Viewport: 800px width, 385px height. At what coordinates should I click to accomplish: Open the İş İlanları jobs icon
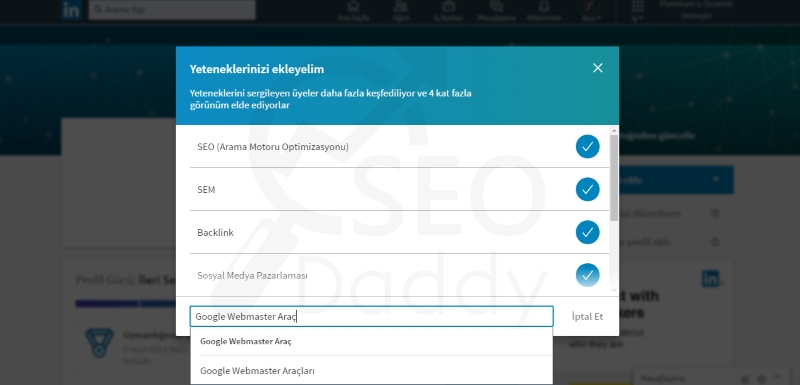click(x=448, y=11)
